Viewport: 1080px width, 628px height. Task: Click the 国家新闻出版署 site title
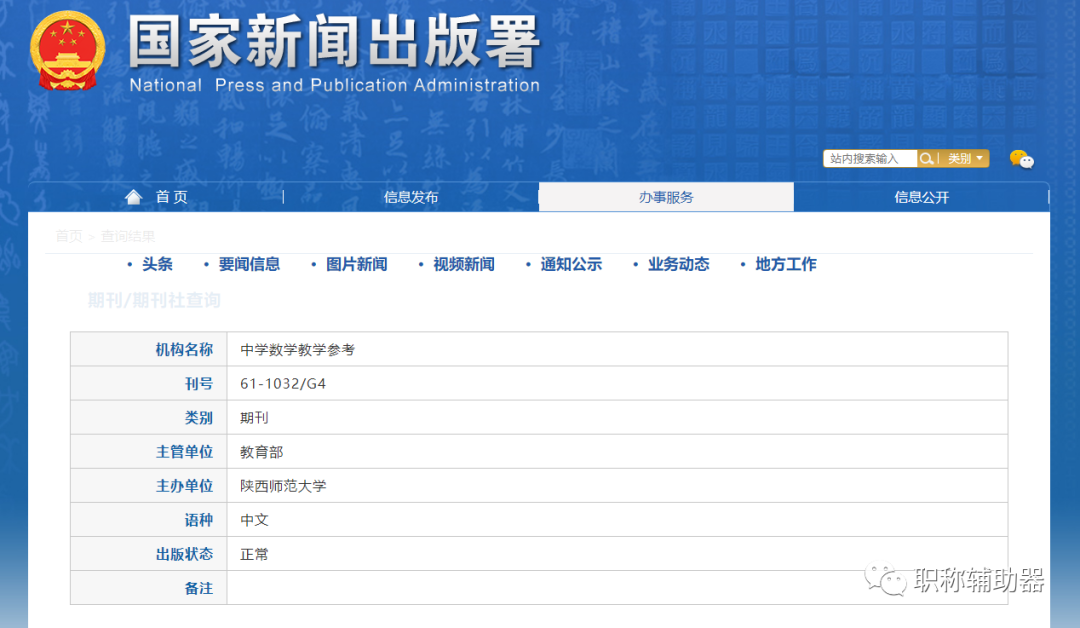point(334,43)
